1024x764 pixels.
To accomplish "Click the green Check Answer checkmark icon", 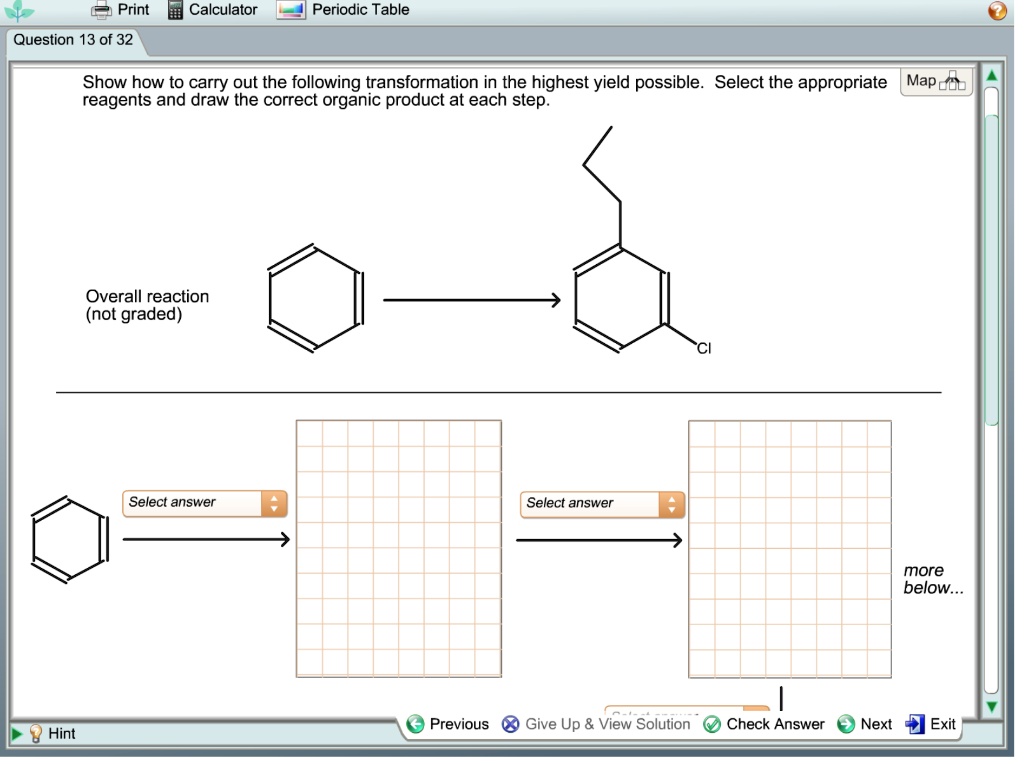I will pos(712,724).
